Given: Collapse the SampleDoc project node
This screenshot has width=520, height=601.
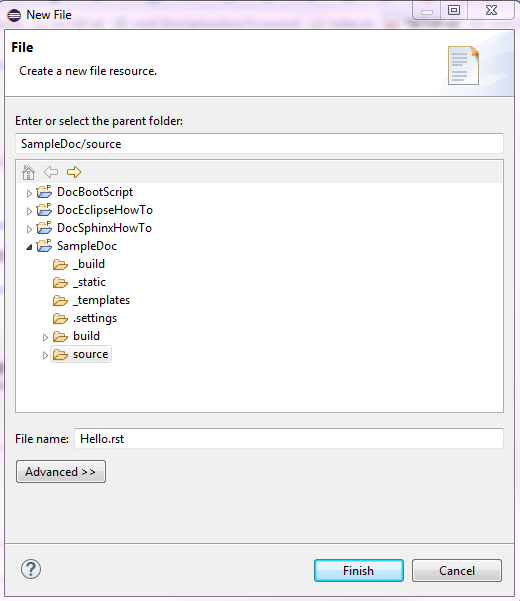Looking at the screenshot, I should click(29, 248).
